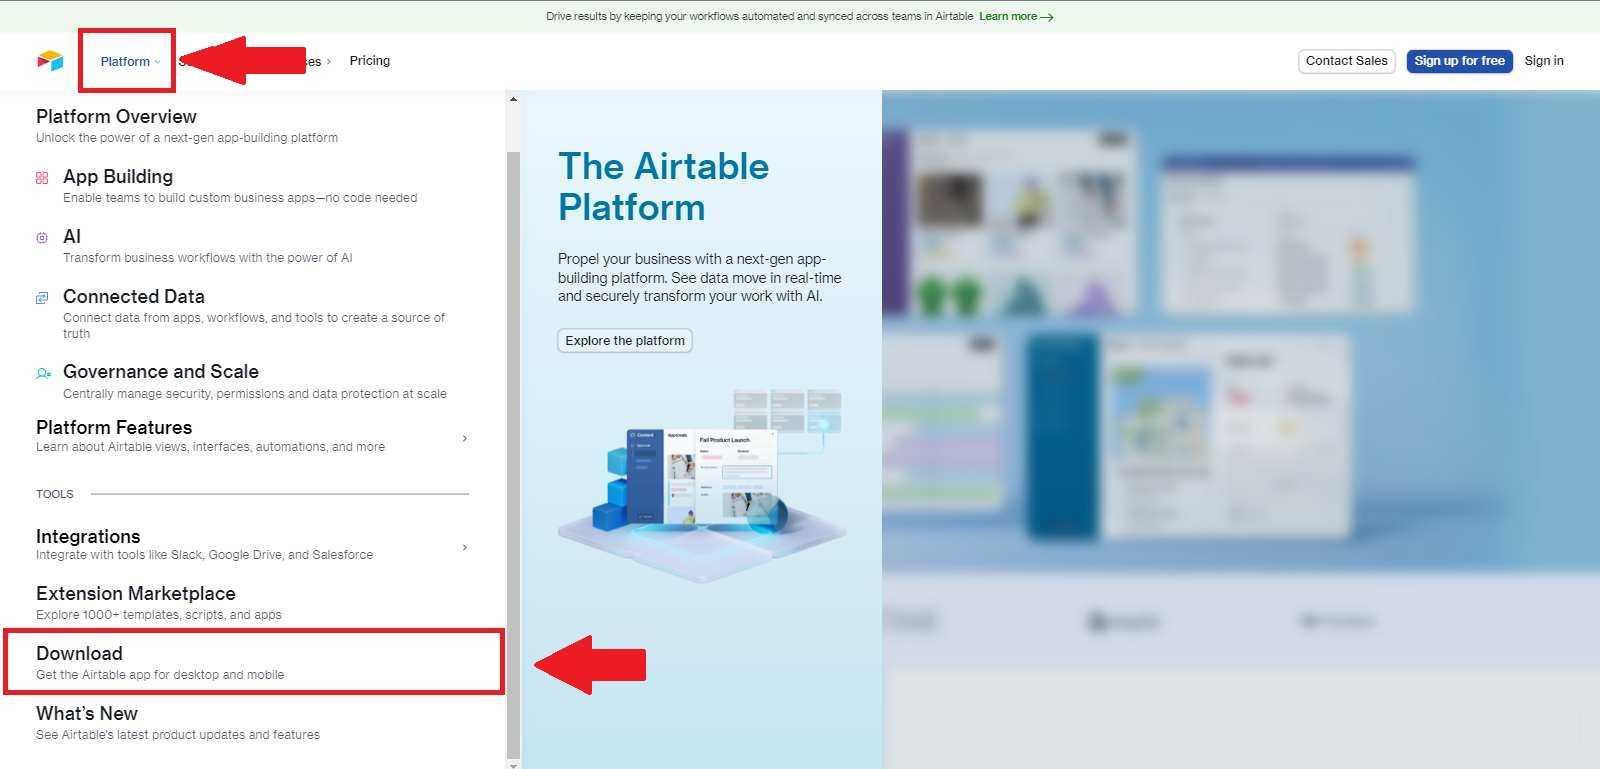Image resolution: width=1600 pixels, height=769 pixels.
Task: Click 'Integrate with tools like Slack' description
Action: tap(204, 555)
